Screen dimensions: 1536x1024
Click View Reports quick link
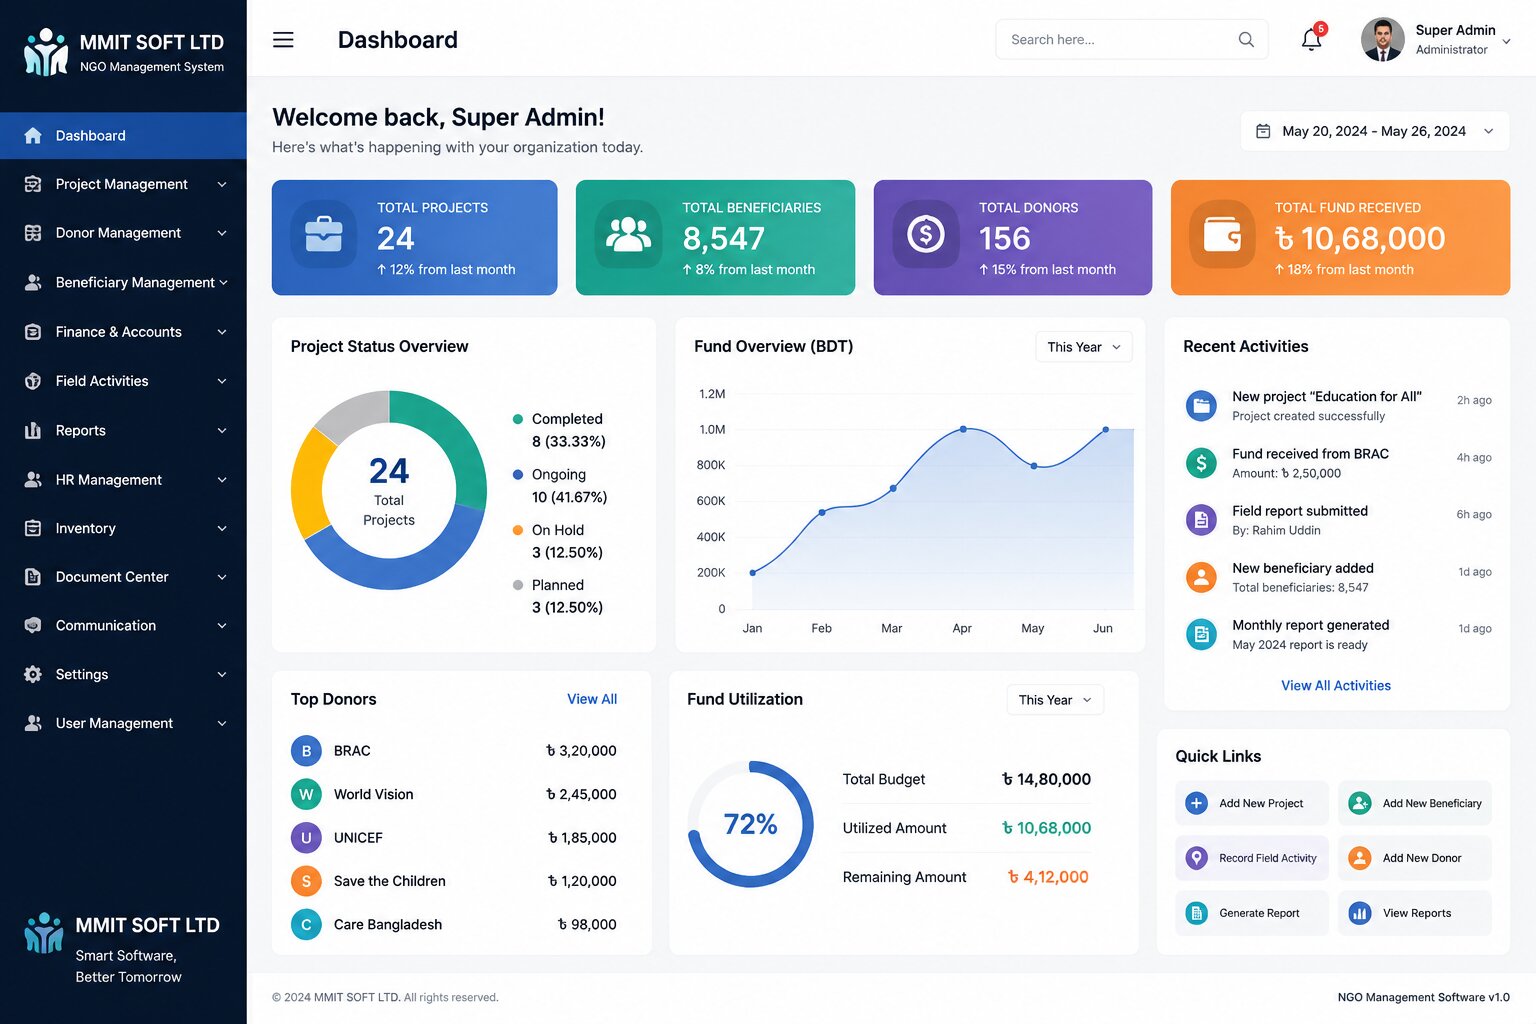1415,913
